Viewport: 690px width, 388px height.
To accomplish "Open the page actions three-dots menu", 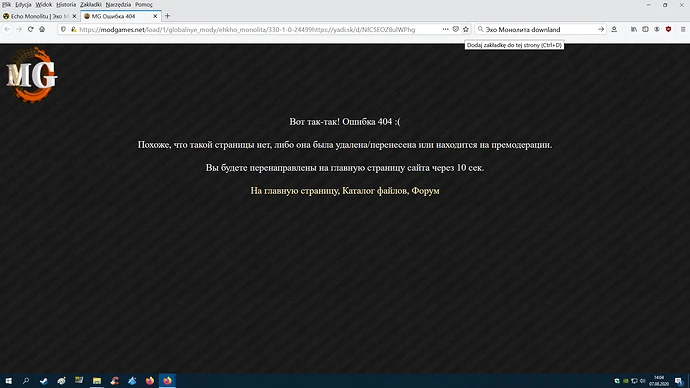I will click(x=445, y=29).
